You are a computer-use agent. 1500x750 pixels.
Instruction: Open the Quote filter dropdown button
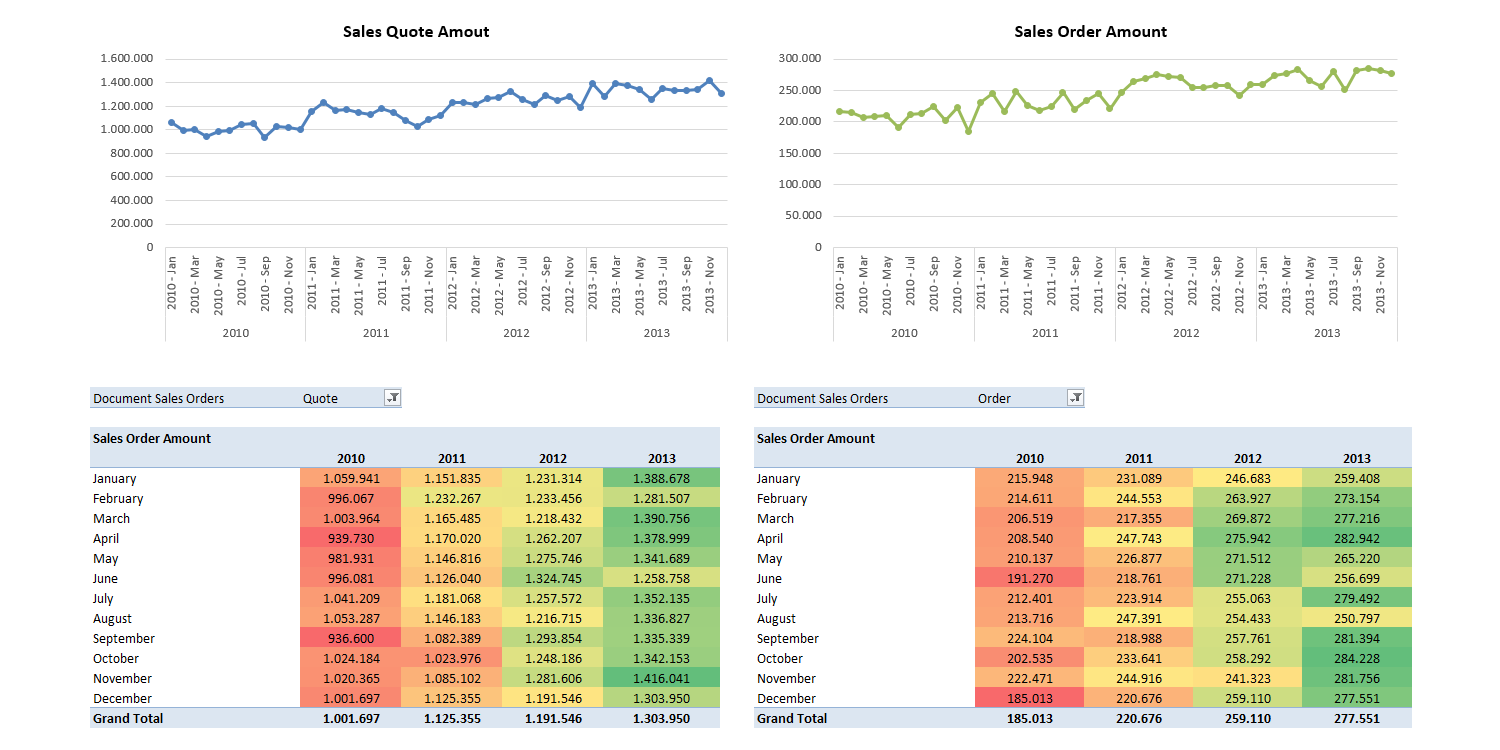(x=392, y=398)
